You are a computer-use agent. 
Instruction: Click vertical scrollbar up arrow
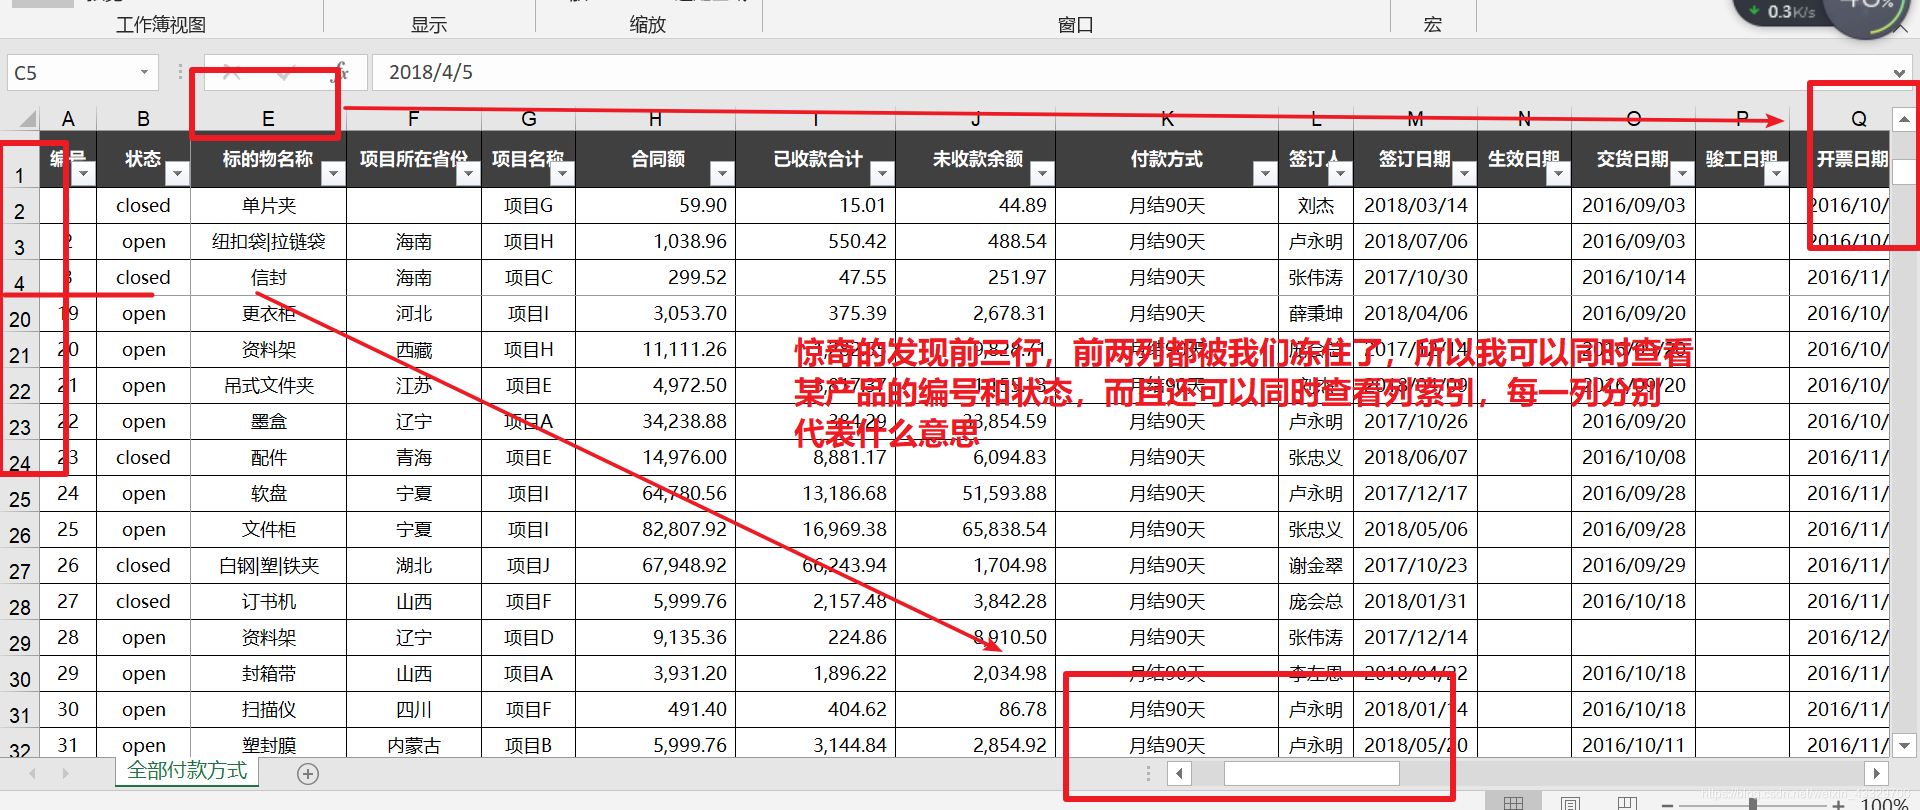point(1904,119)
